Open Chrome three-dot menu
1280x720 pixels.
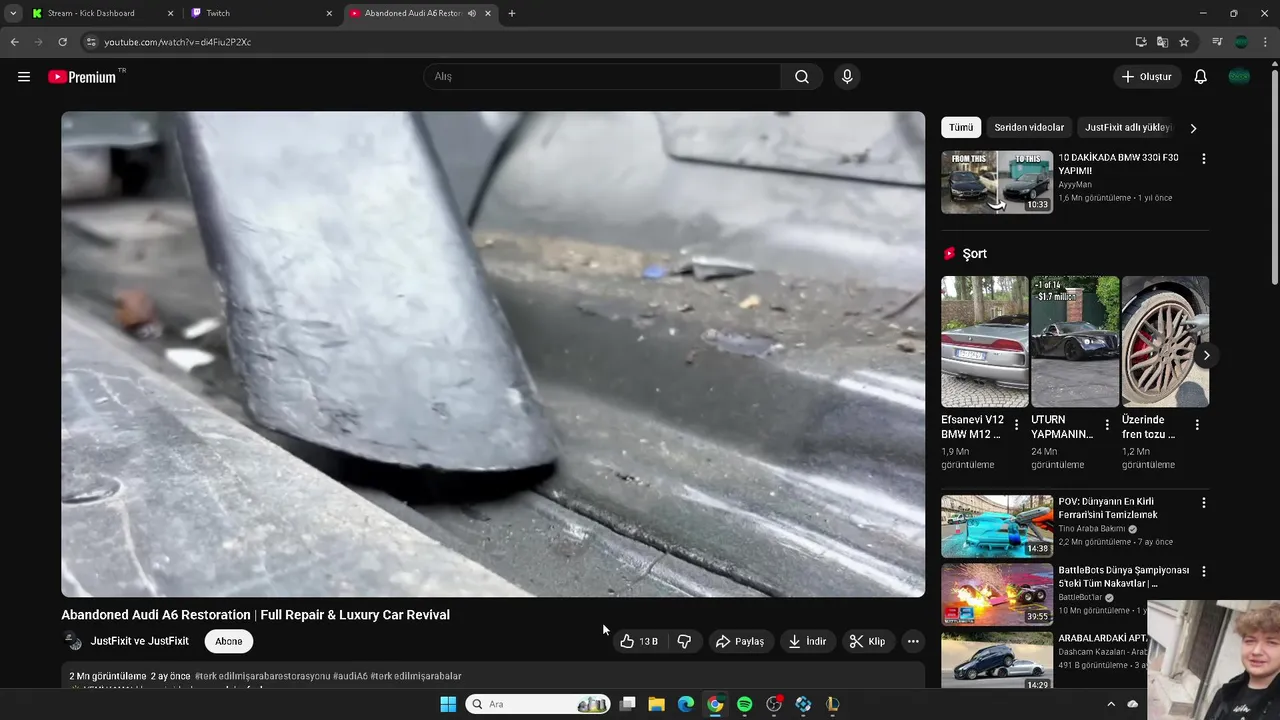pos(1266,42)
